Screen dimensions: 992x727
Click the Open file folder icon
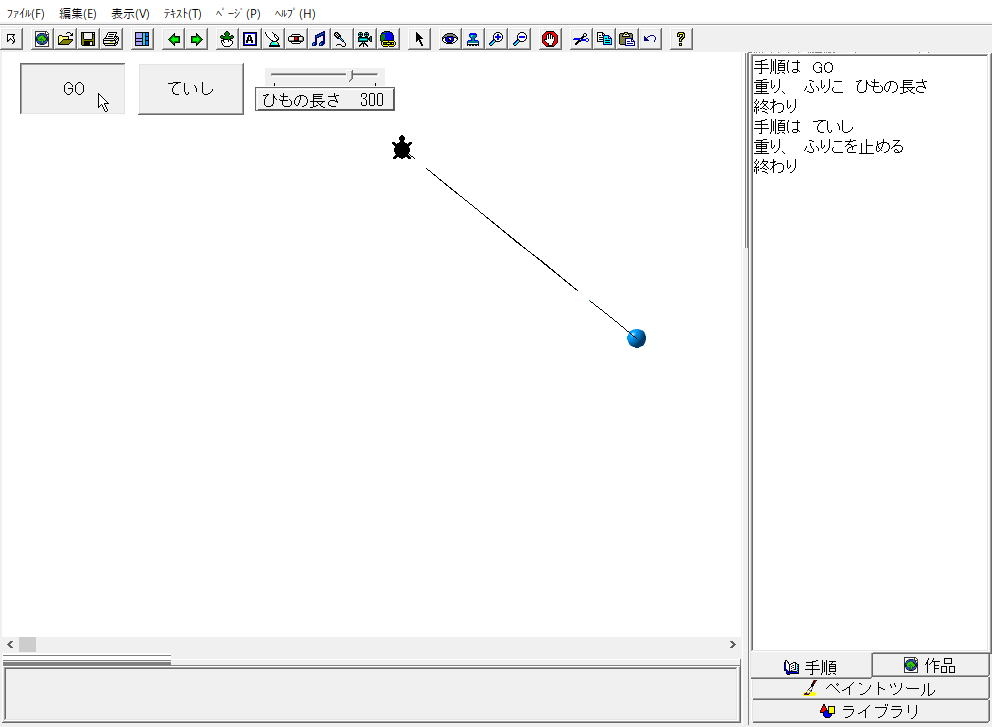pyautogui.click(x=65, y=39)
